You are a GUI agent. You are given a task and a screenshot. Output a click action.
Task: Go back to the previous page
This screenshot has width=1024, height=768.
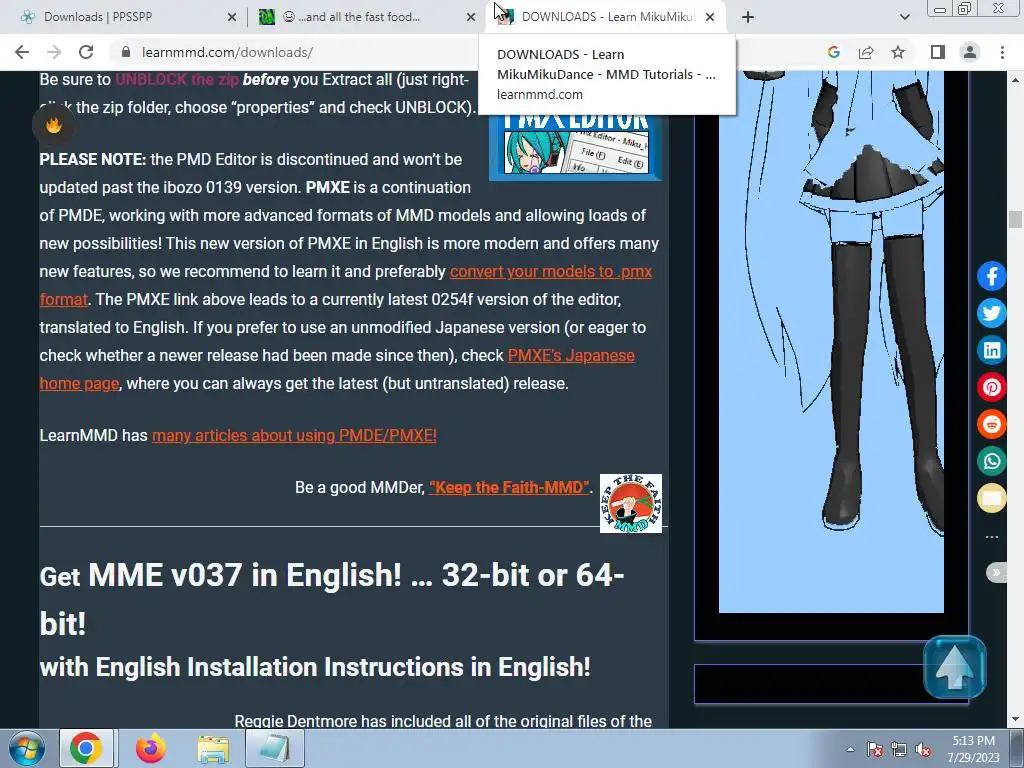point(22,52)
